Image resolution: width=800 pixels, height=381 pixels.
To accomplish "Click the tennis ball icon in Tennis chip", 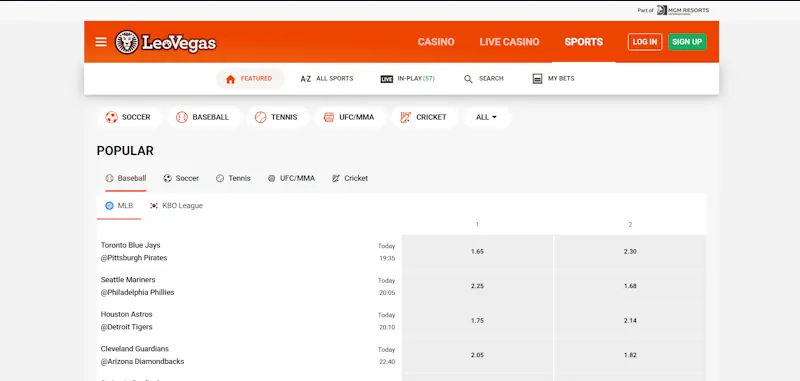I will coord(260,117).
